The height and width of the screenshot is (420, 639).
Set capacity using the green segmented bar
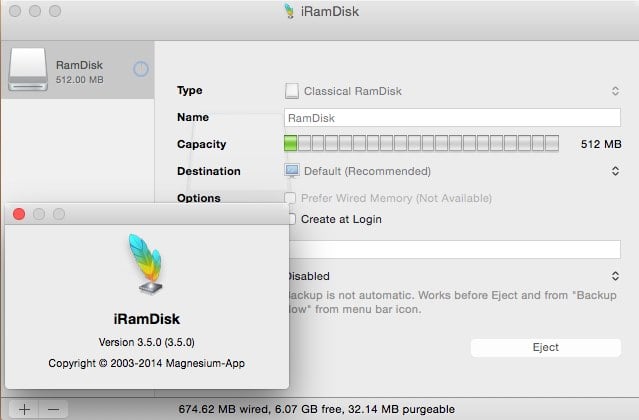(421, 143)
